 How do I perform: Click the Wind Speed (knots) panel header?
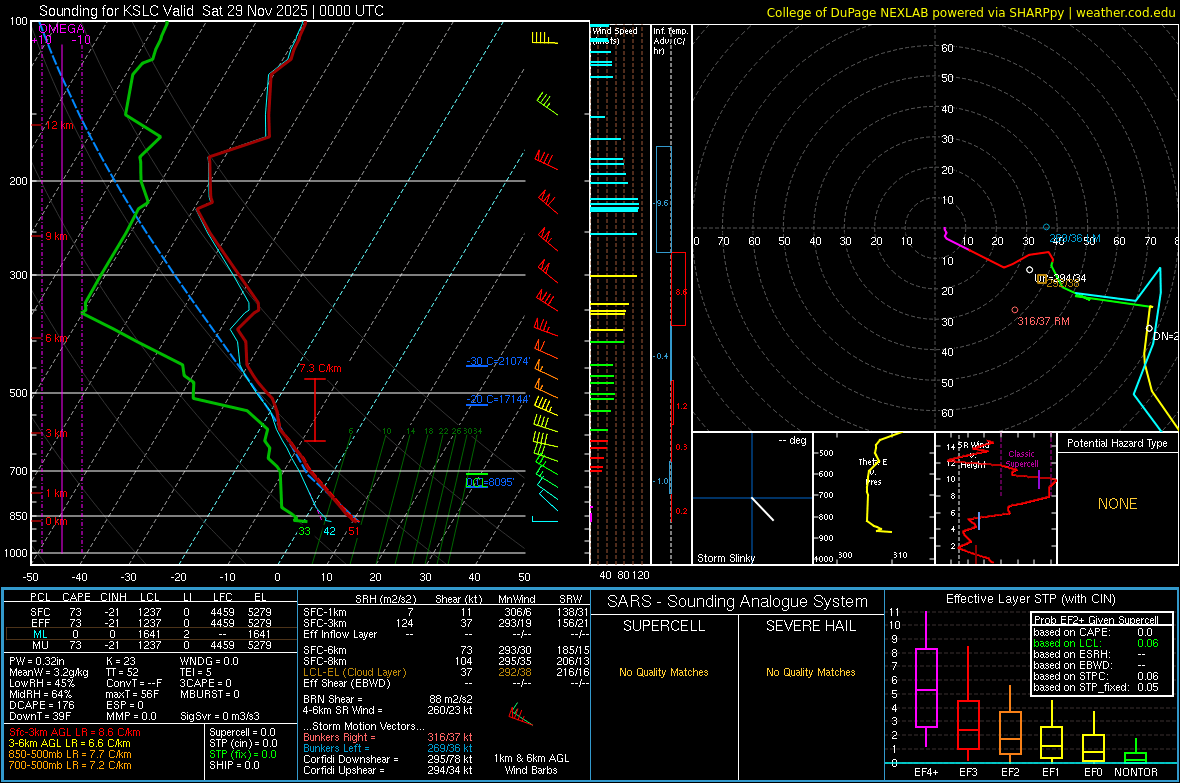click(614, 35)
